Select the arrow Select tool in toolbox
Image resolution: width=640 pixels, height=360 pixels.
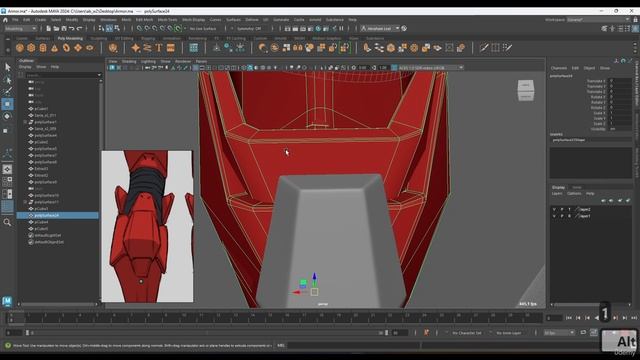tap(7, 67)
